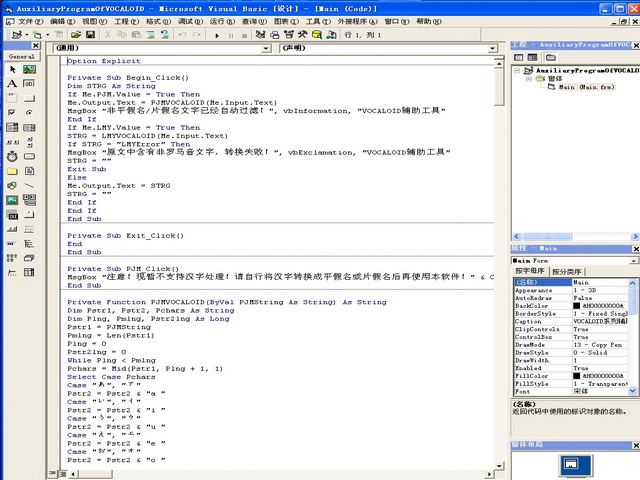Select the Image control in the toolbox

click(12, 200)
